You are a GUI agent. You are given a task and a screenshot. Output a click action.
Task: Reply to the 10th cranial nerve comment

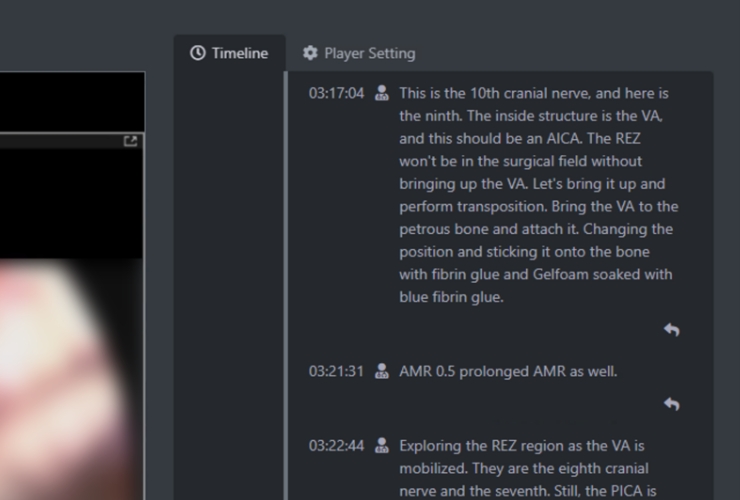tap(671, 329)
